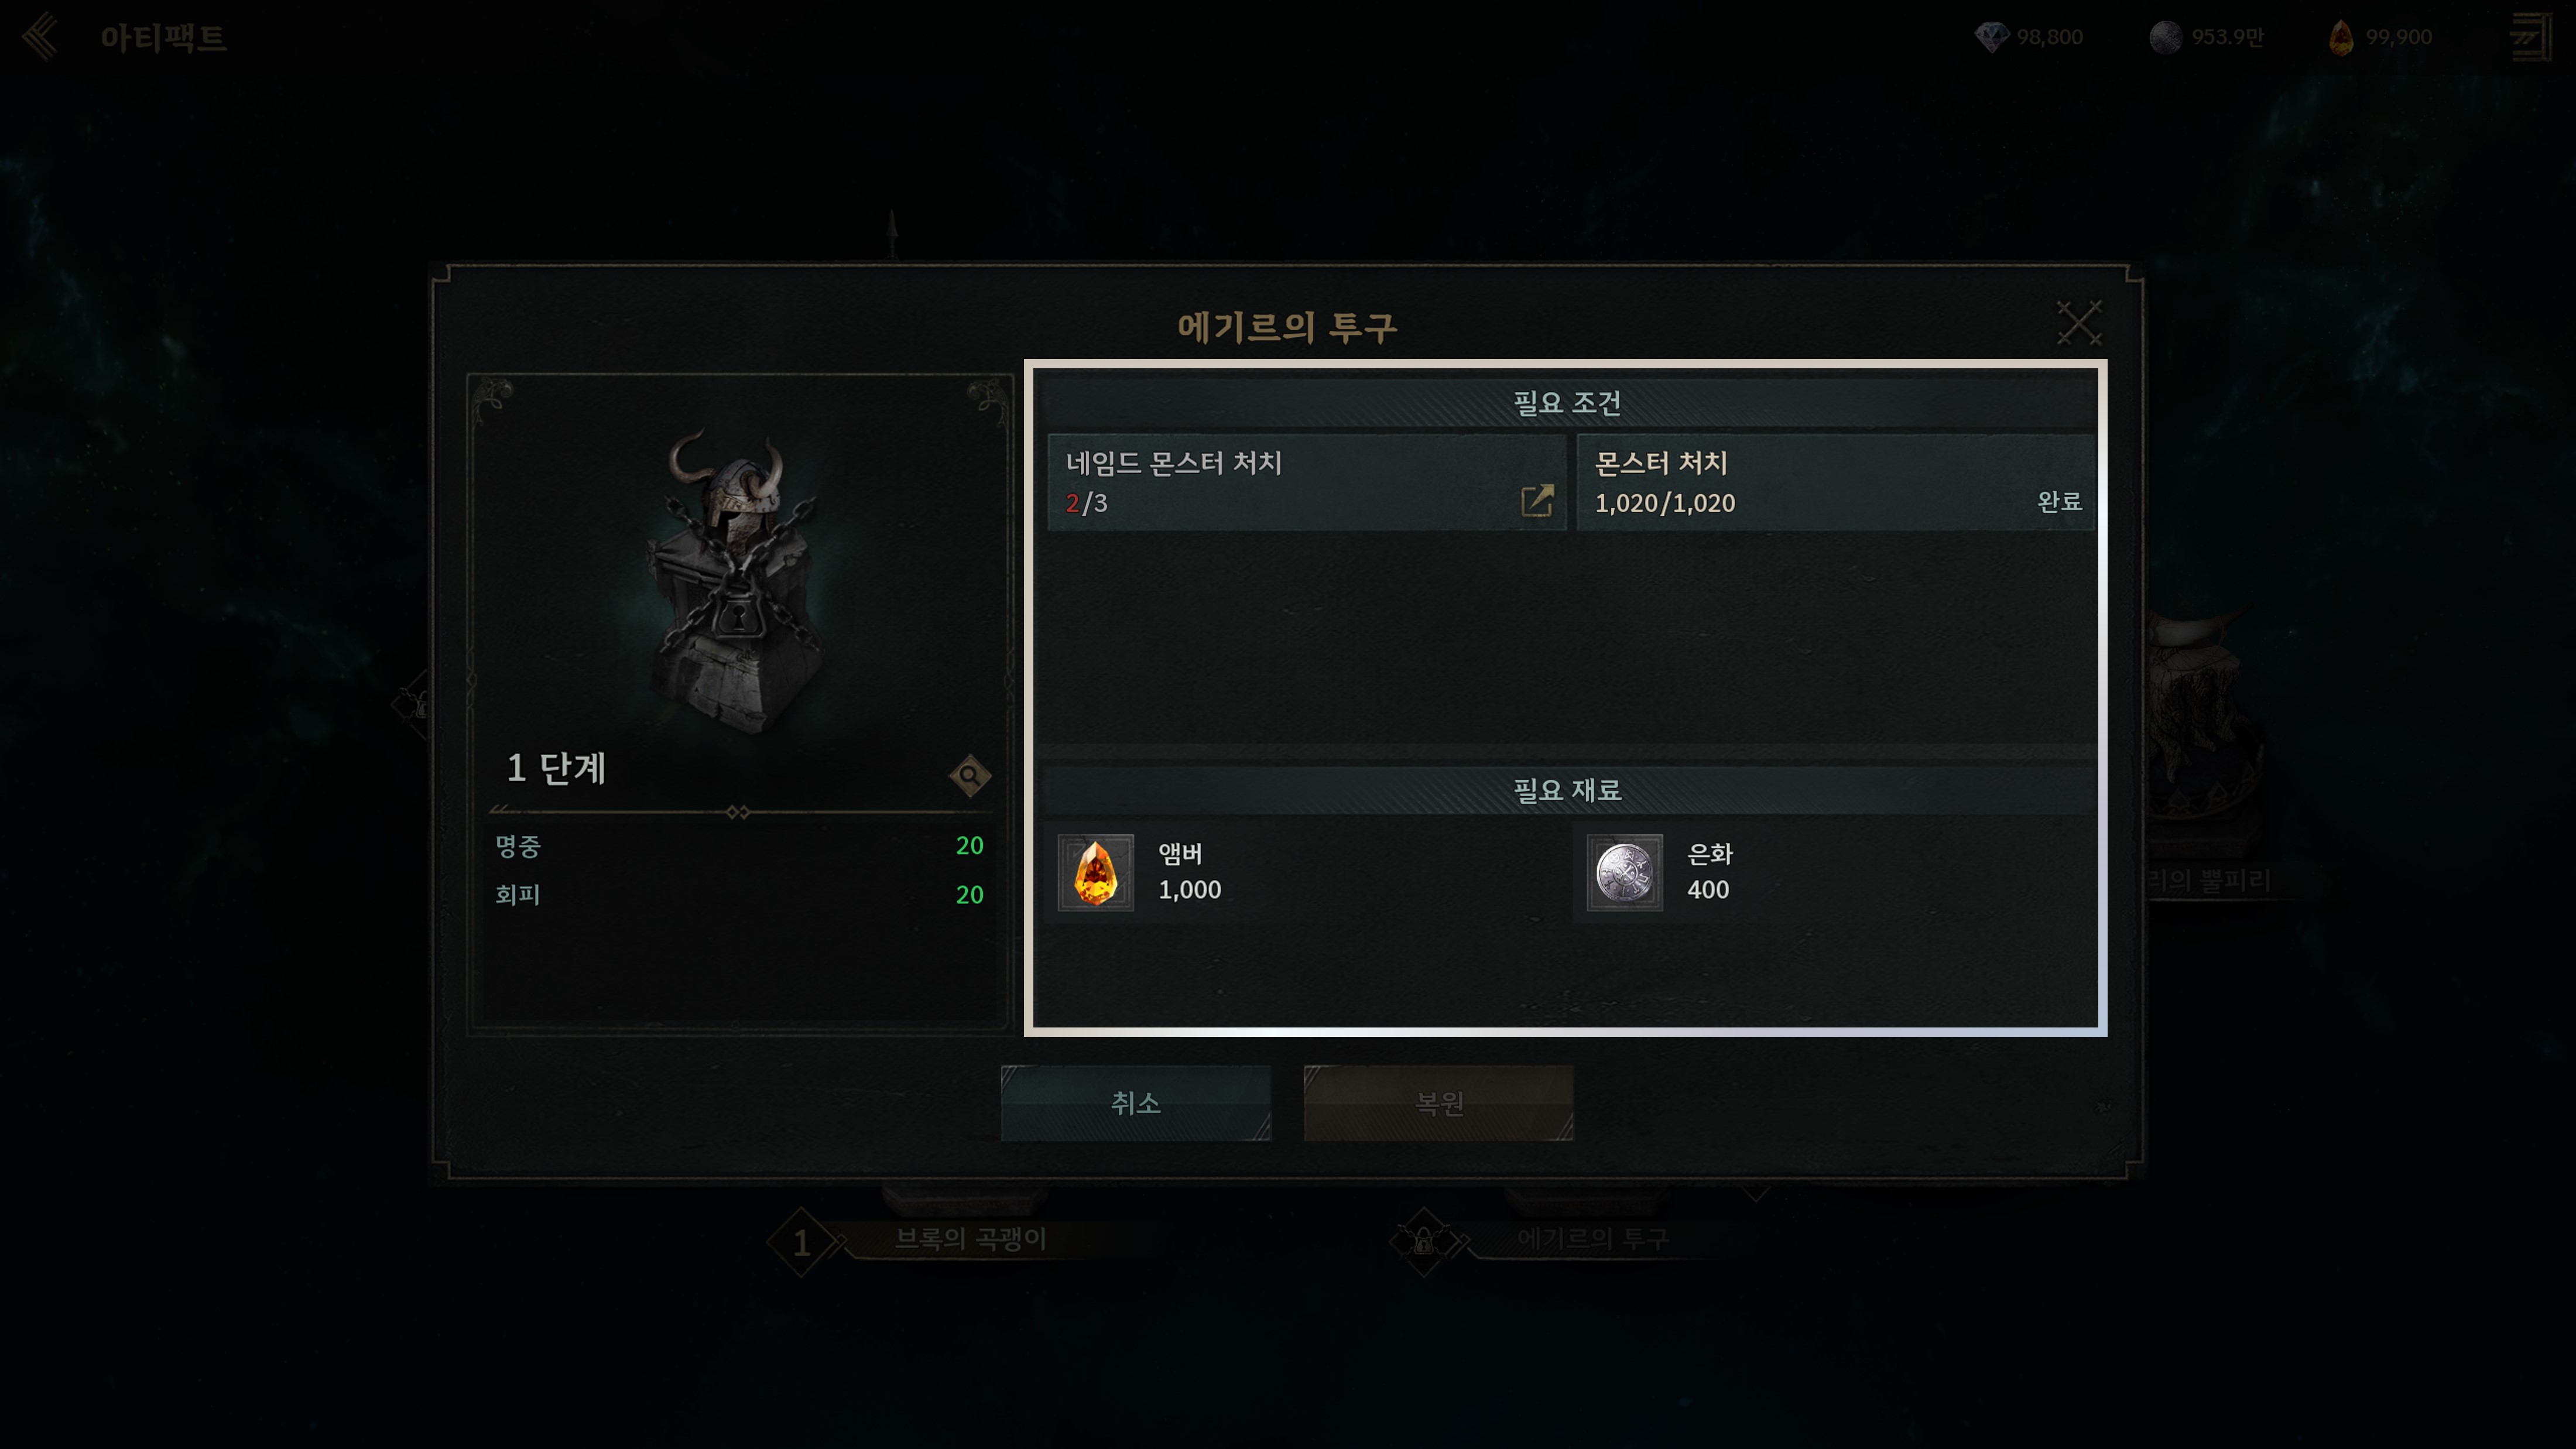Select the 브록의 곡괭이 artifact tab
Image resolution: width=2576 pixels, height=1449 pixels.
[x=970, y=1239]
